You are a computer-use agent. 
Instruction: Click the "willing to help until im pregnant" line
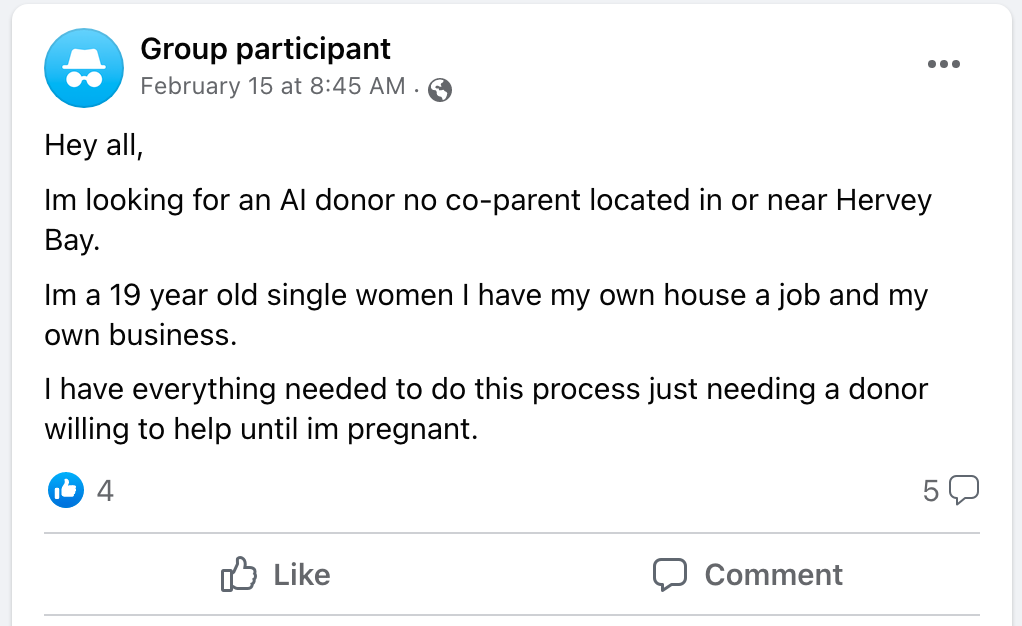click(x=261, y=430)
